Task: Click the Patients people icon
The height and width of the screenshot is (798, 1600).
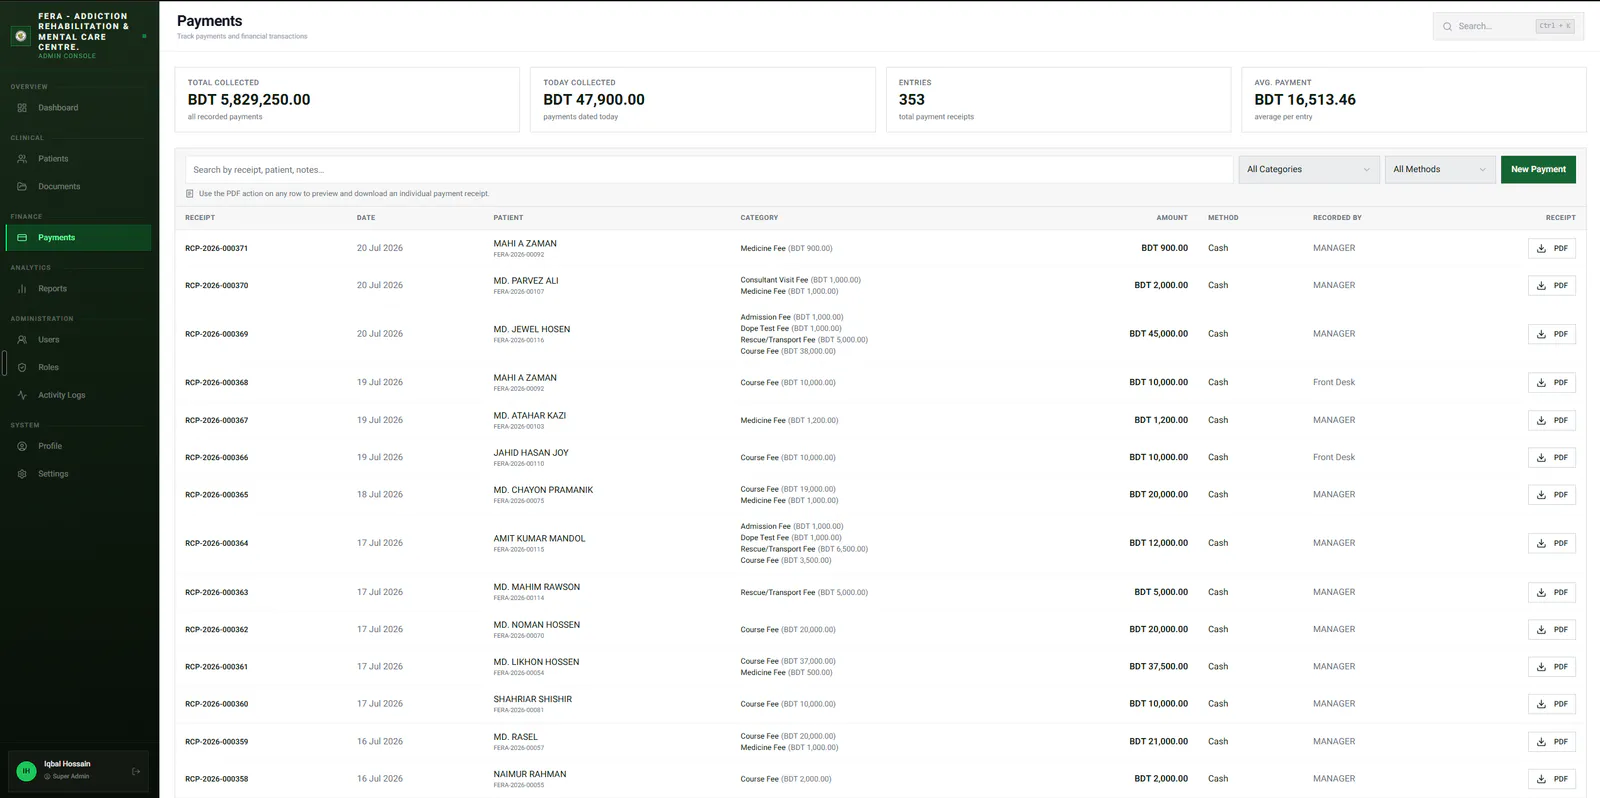Action: 22,159
